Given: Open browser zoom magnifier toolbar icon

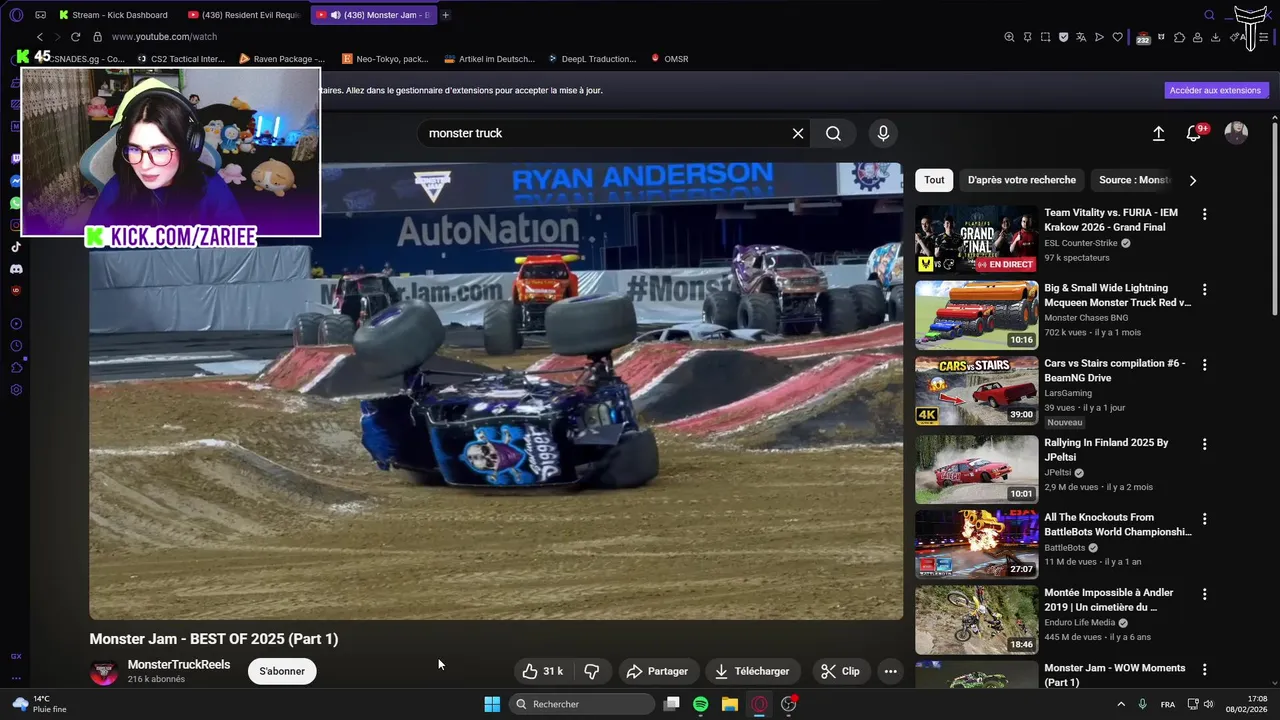Looking at the screenshot, I should (1009, 37).
